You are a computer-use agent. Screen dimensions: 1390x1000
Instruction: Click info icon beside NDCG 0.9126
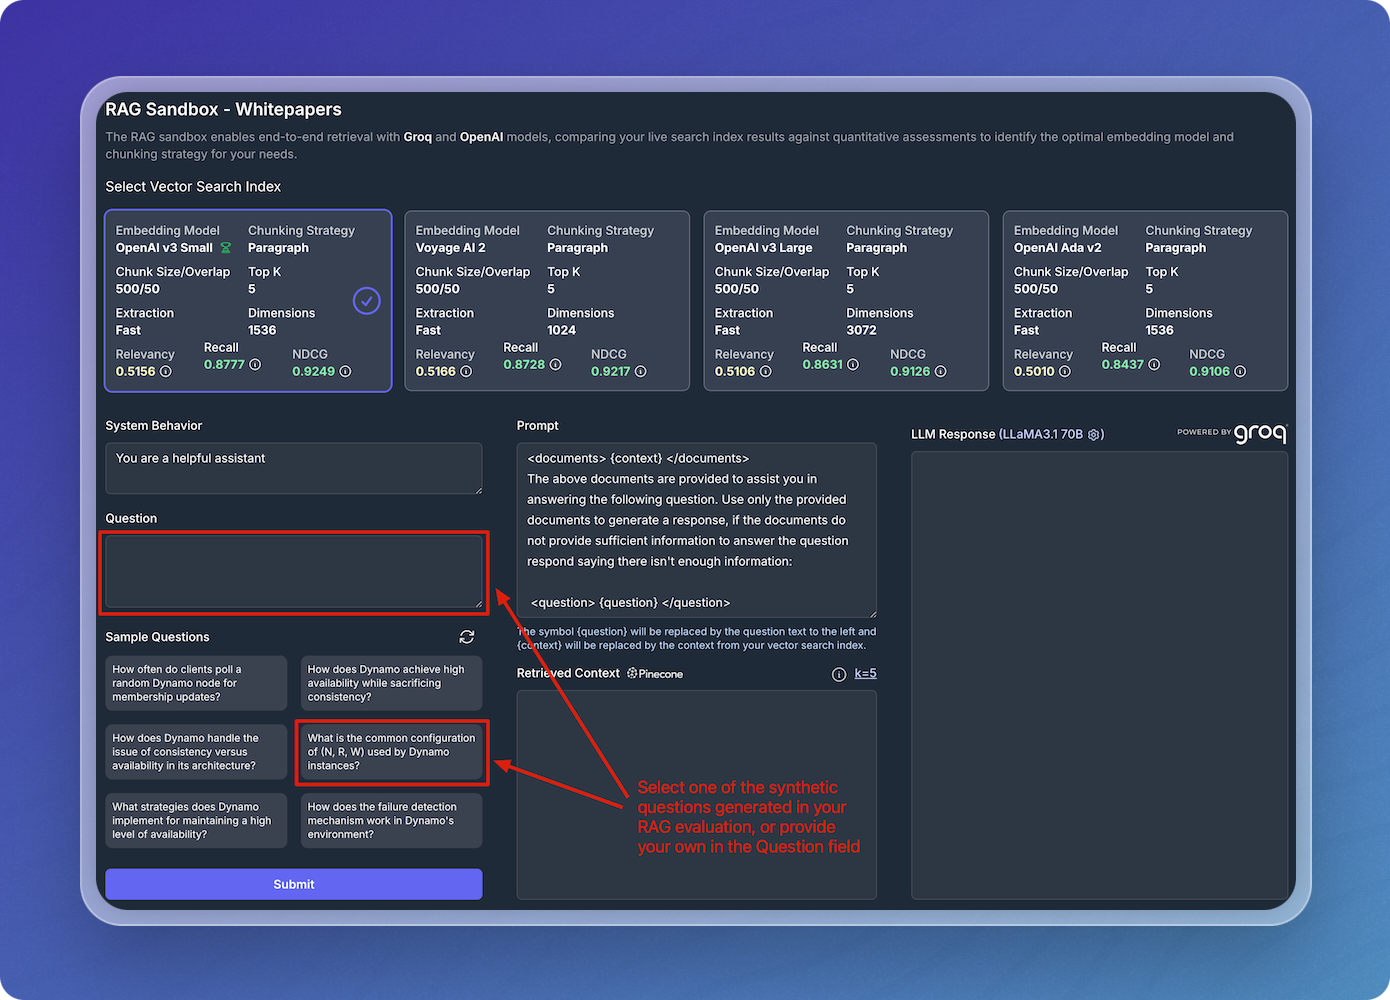point(940,371)
